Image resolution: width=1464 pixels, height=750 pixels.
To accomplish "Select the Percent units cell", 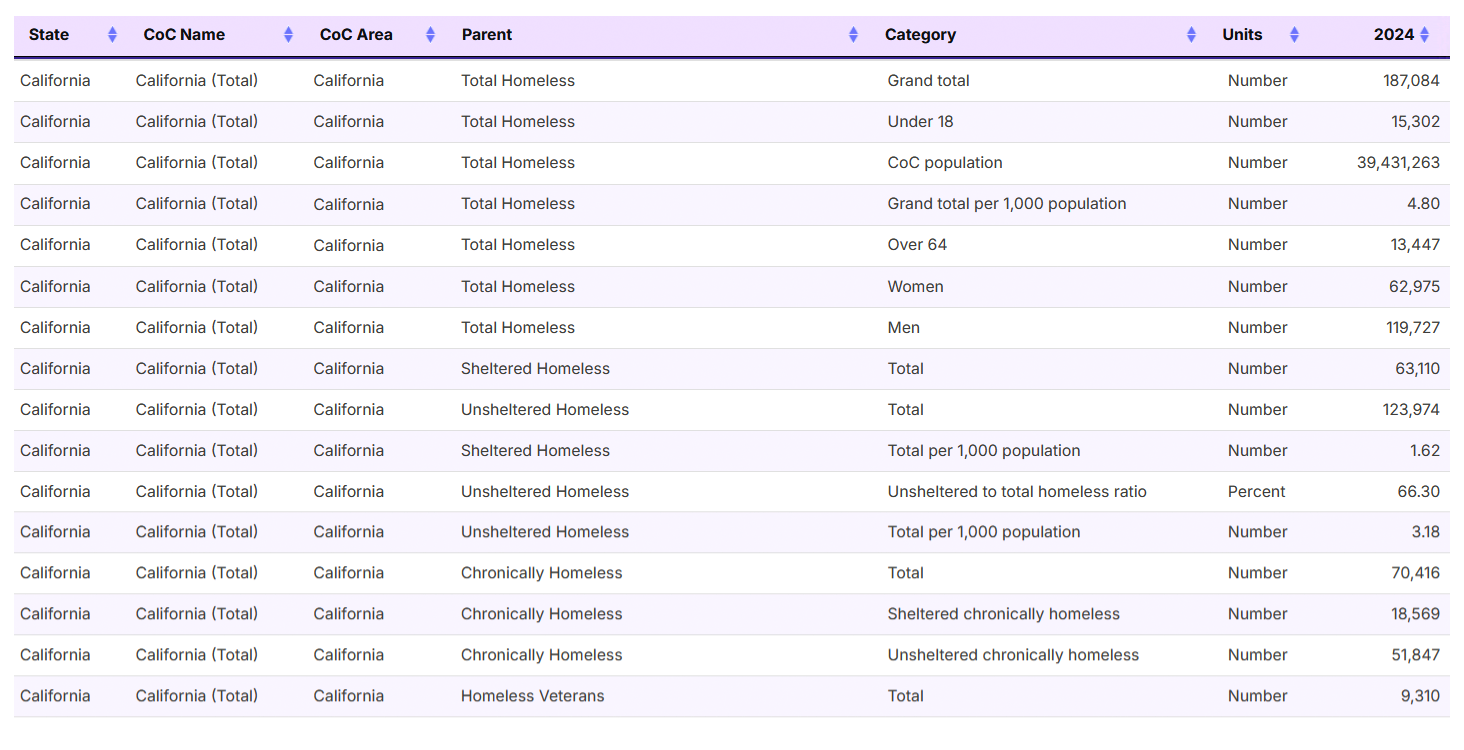I will (1256, 492).
